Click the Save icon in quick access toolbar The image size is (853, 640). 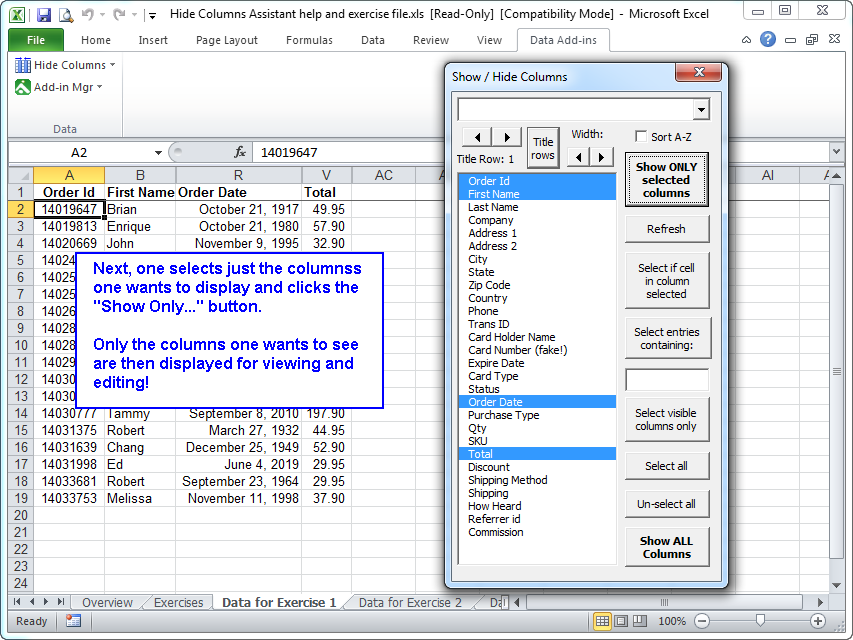click(44, 14)
